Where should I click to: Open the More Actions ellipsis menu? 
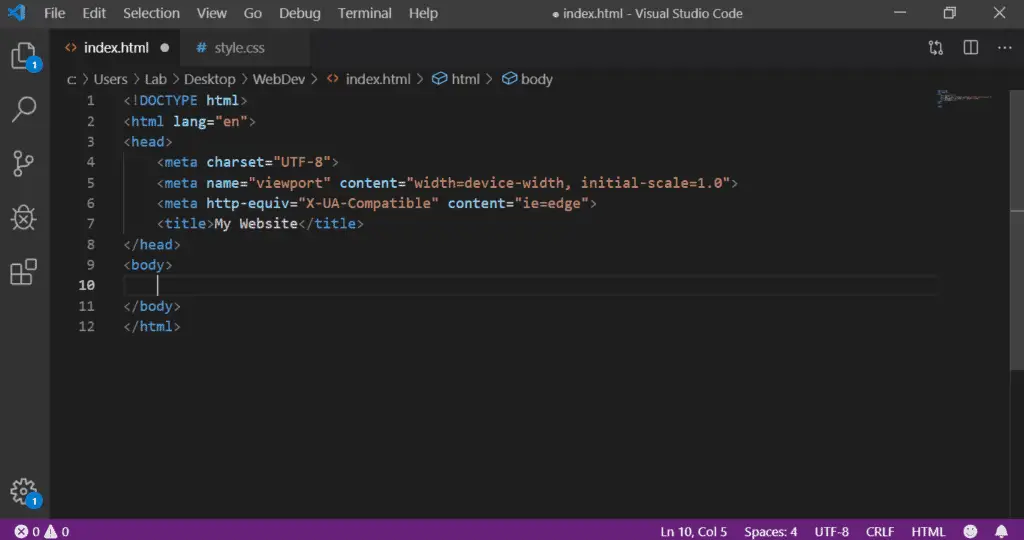(x=1004, y=48)
